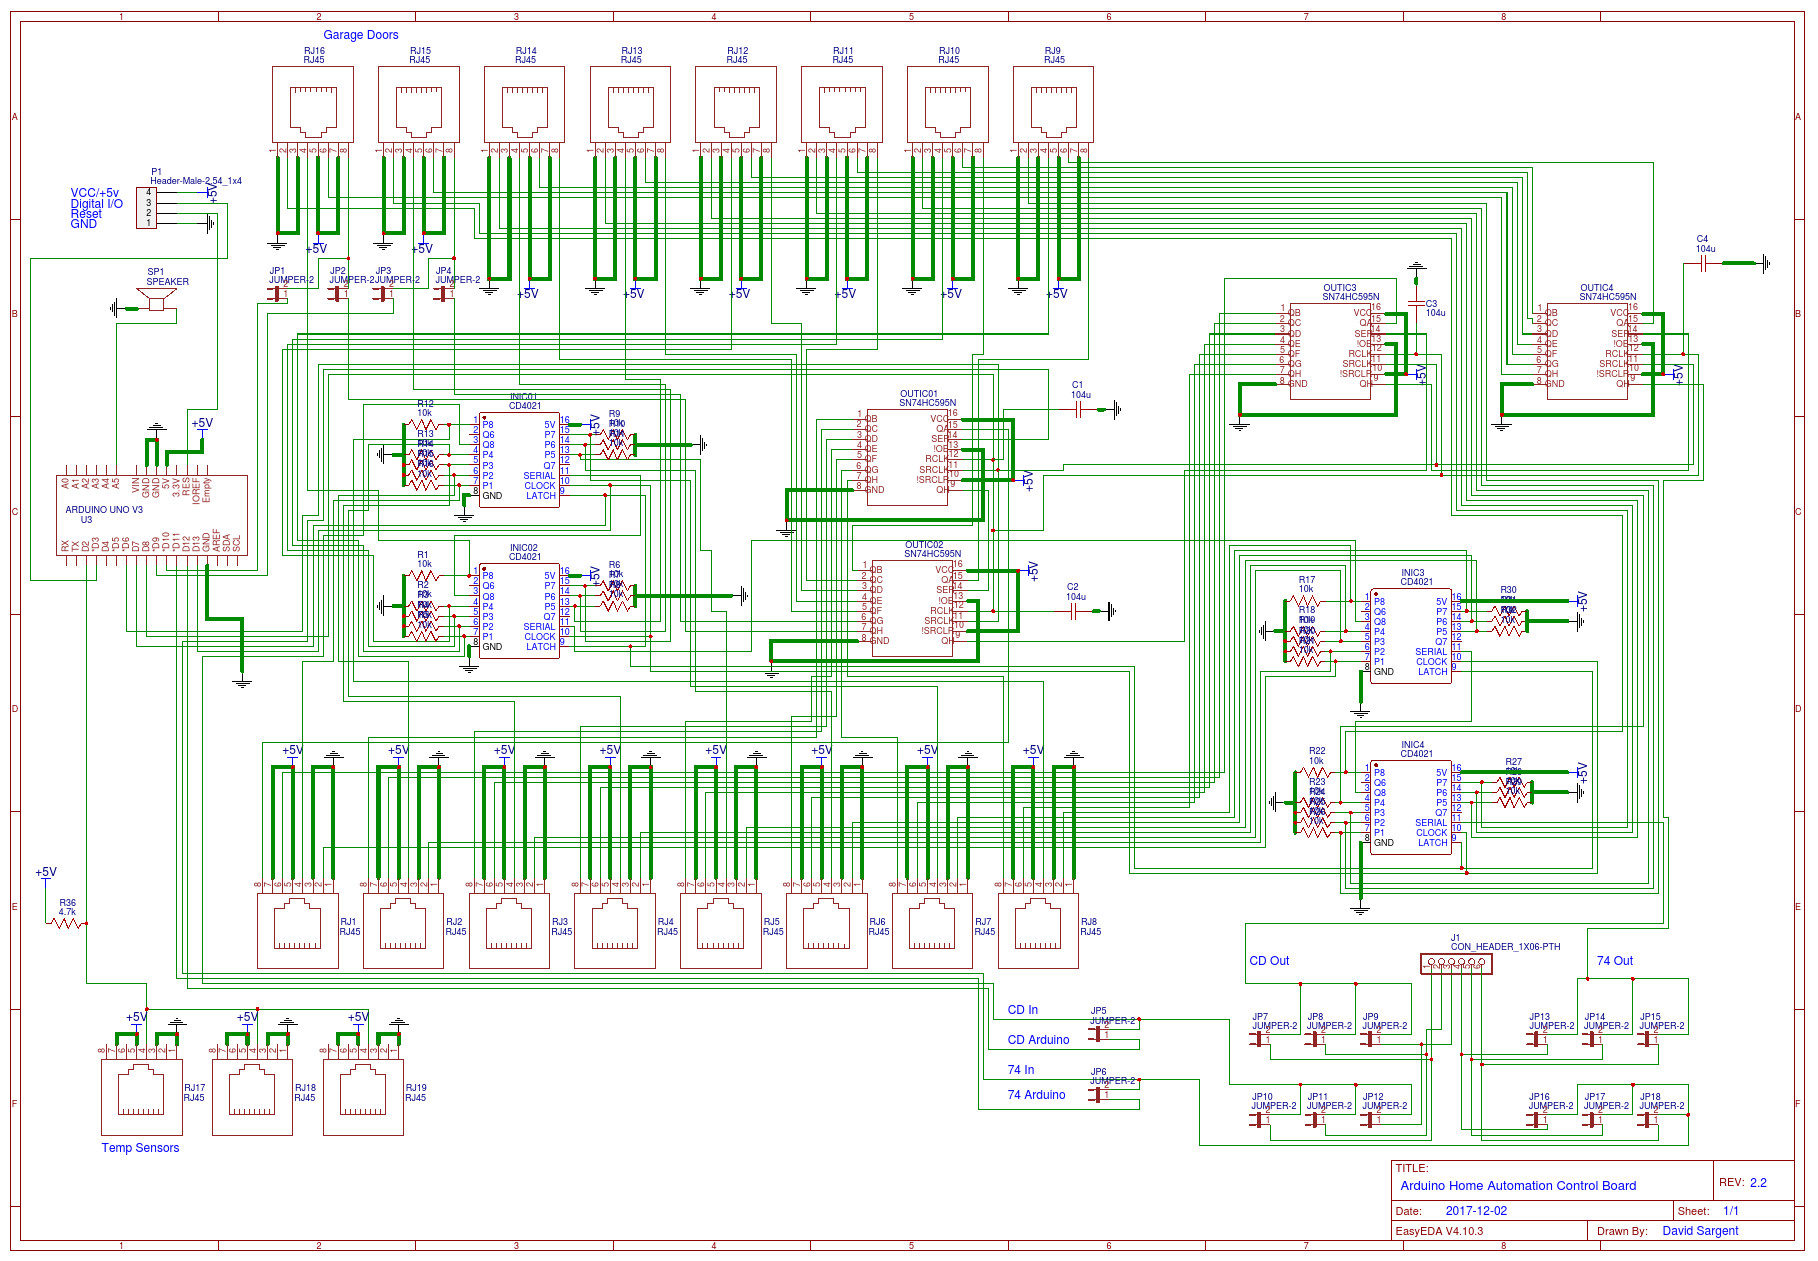The width and height of the screenshot is (1818, 1261).
Task: Click the J1 CON_HEADER_1X06-PTH connector
Action: pyautogui.click(x=1456, y=963)
